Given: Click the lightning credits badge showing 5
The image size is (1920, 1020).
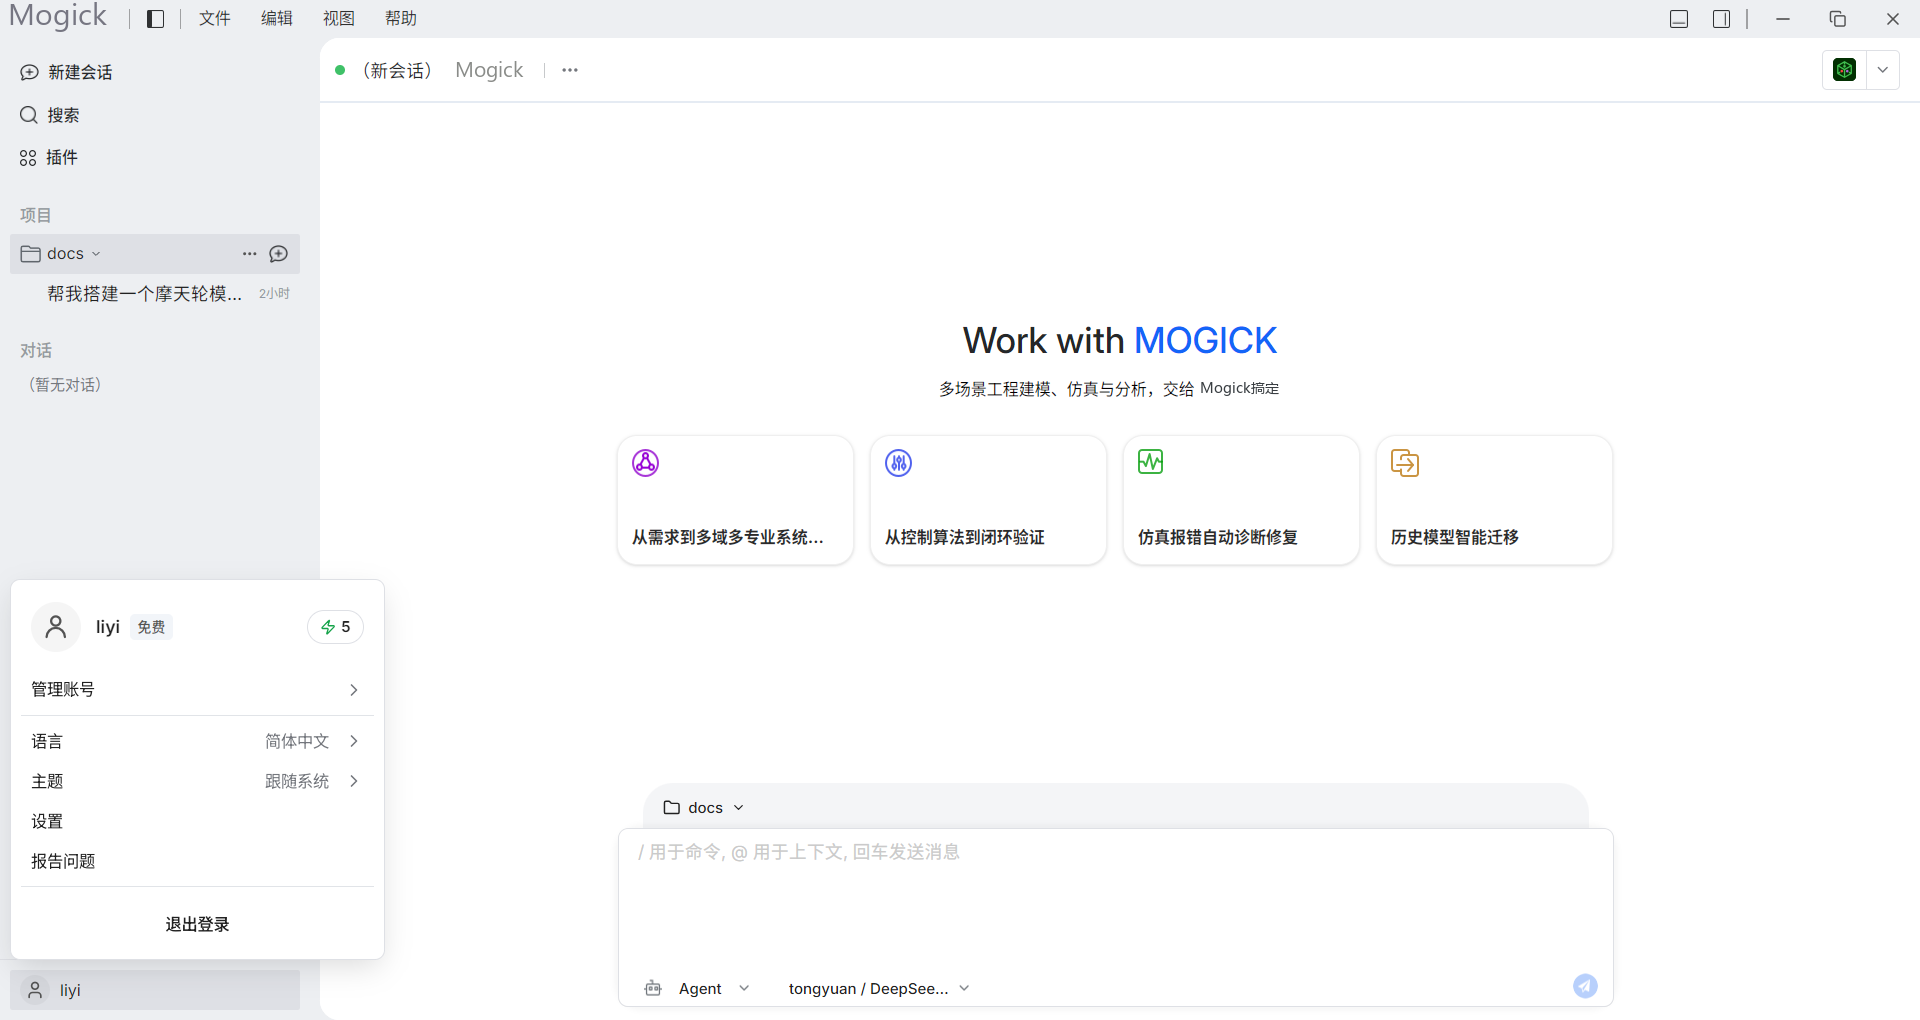Looking at the screenshot, I should 335,627.
